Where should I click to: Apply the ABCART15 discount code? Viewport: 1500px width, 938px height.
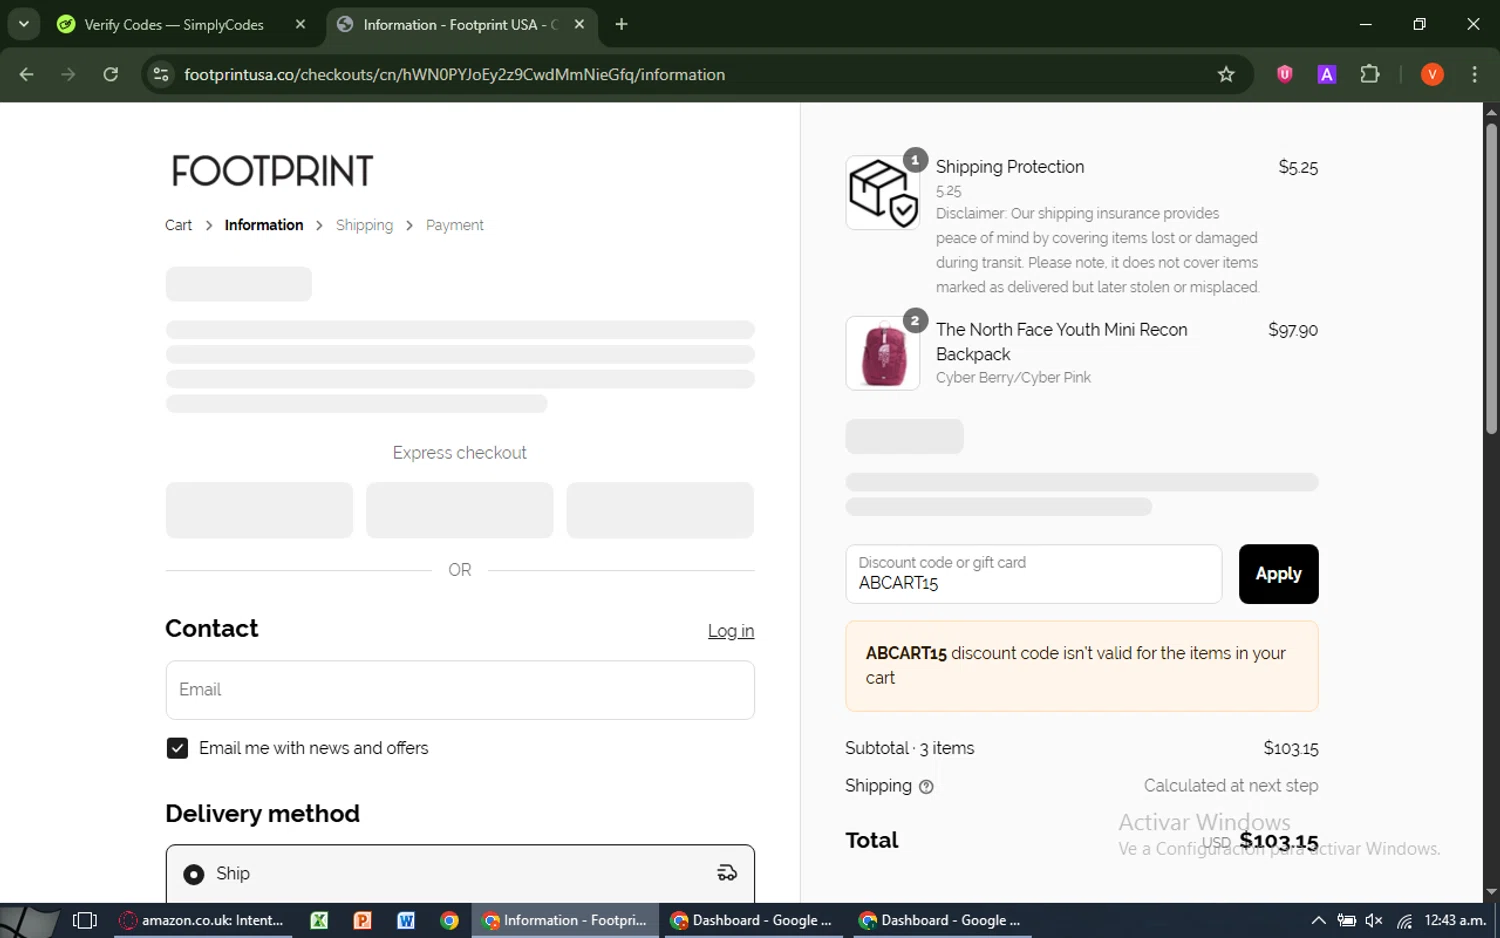click(x=1278, y=574)
